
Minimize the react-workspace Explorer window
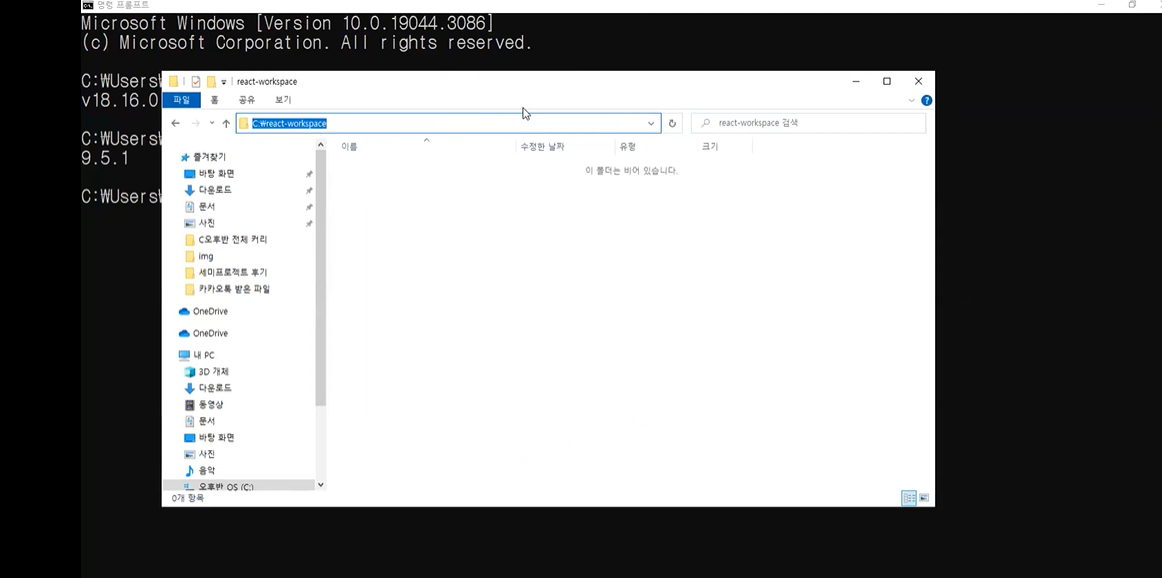pyautogui.click(x=856, y=82)
